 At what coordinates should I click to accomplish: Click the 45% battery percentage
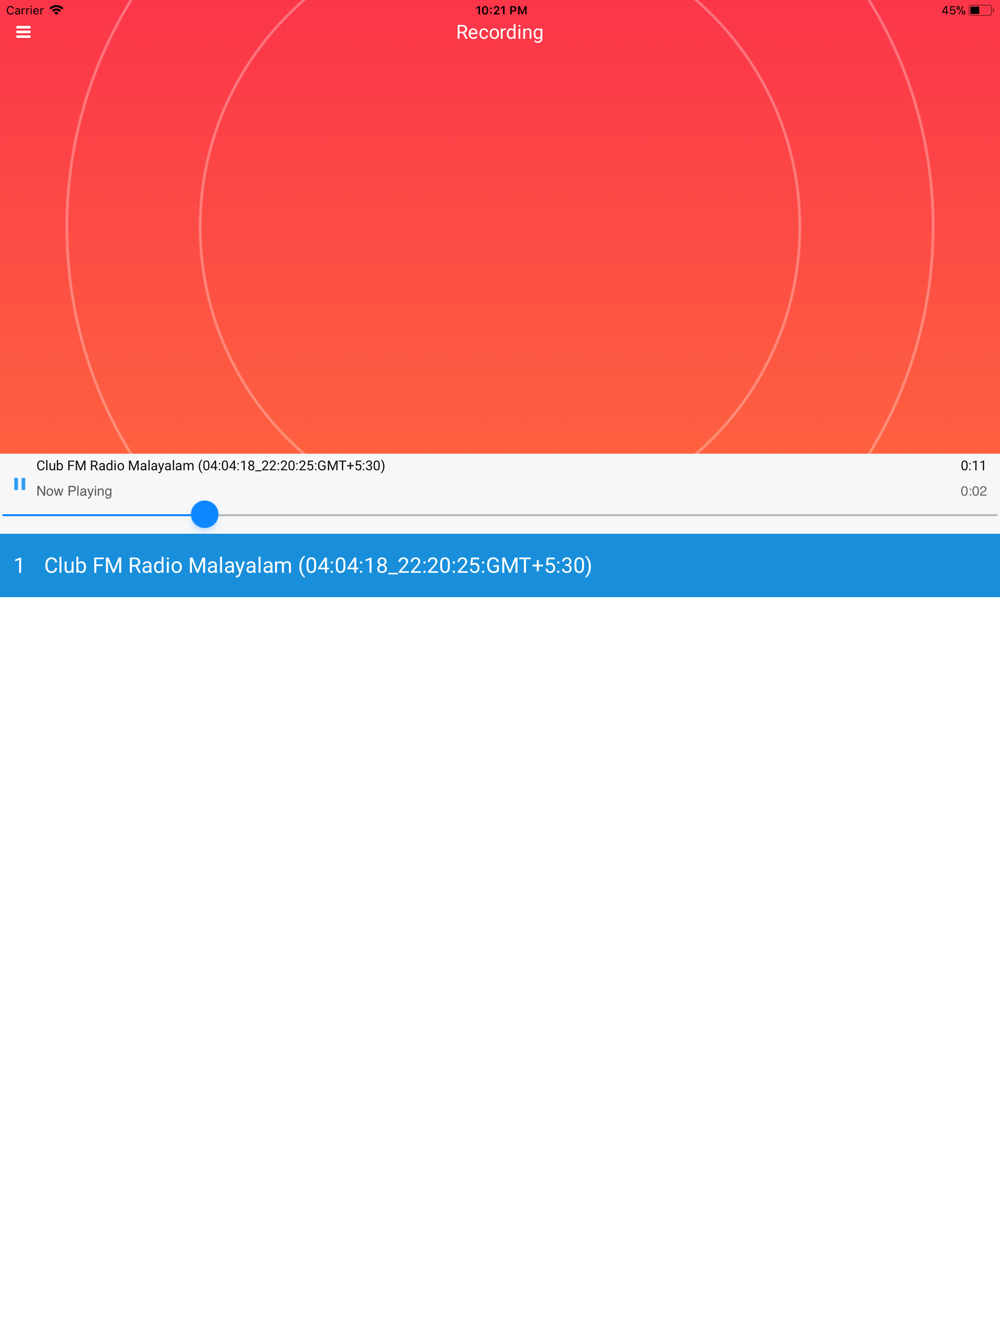(953, 10)
